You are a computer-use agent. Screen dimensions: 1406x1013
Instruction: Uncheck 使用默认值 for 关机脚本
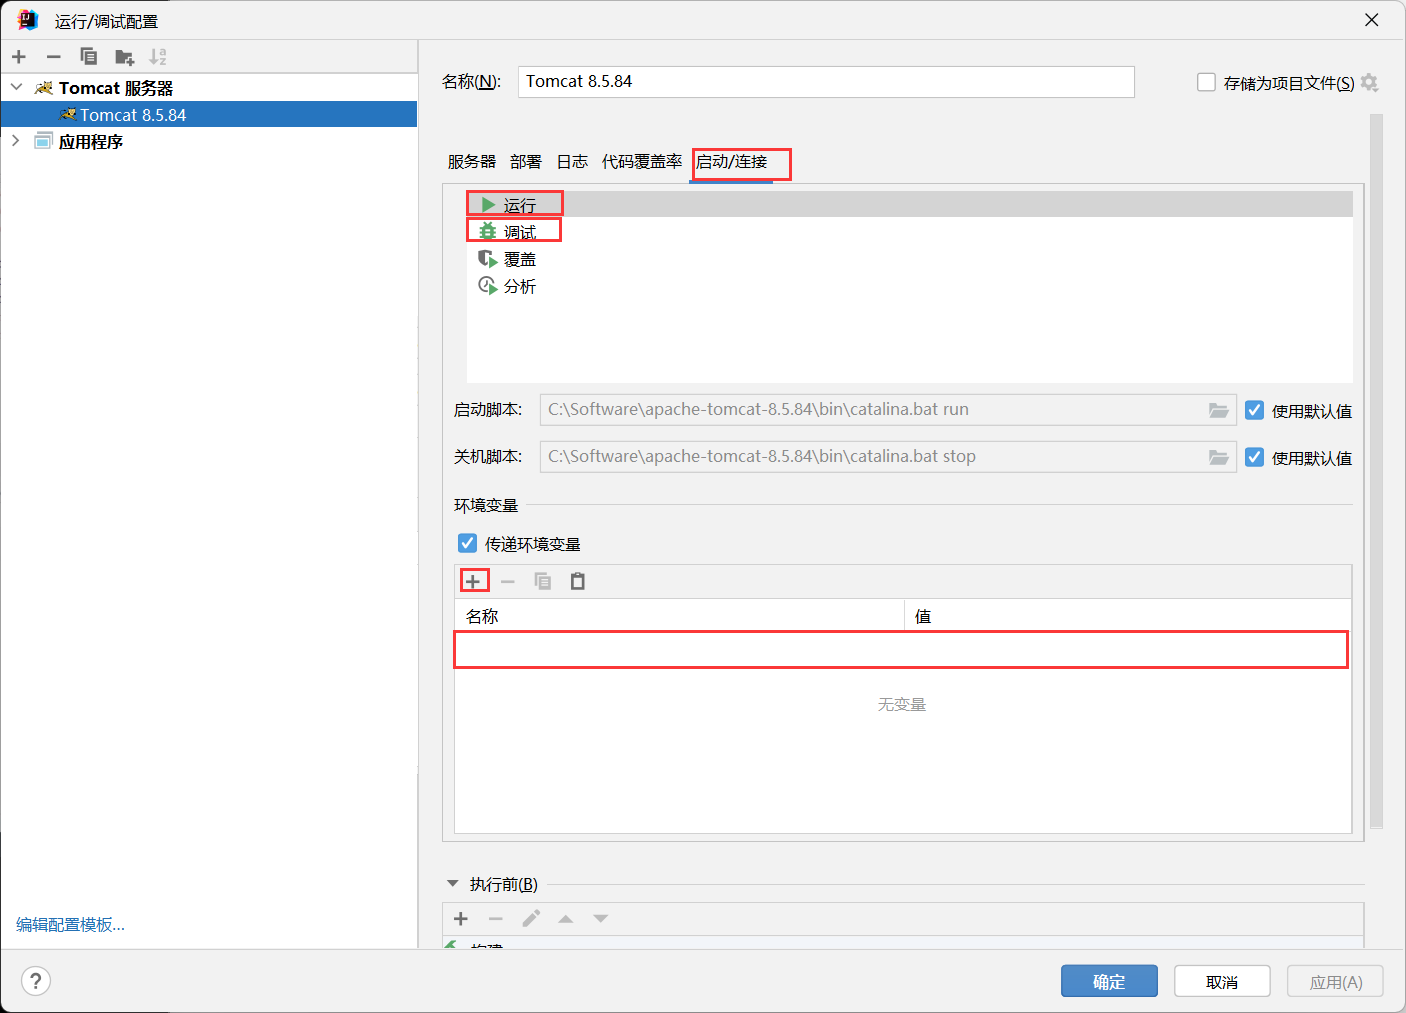pos(1254,457)
